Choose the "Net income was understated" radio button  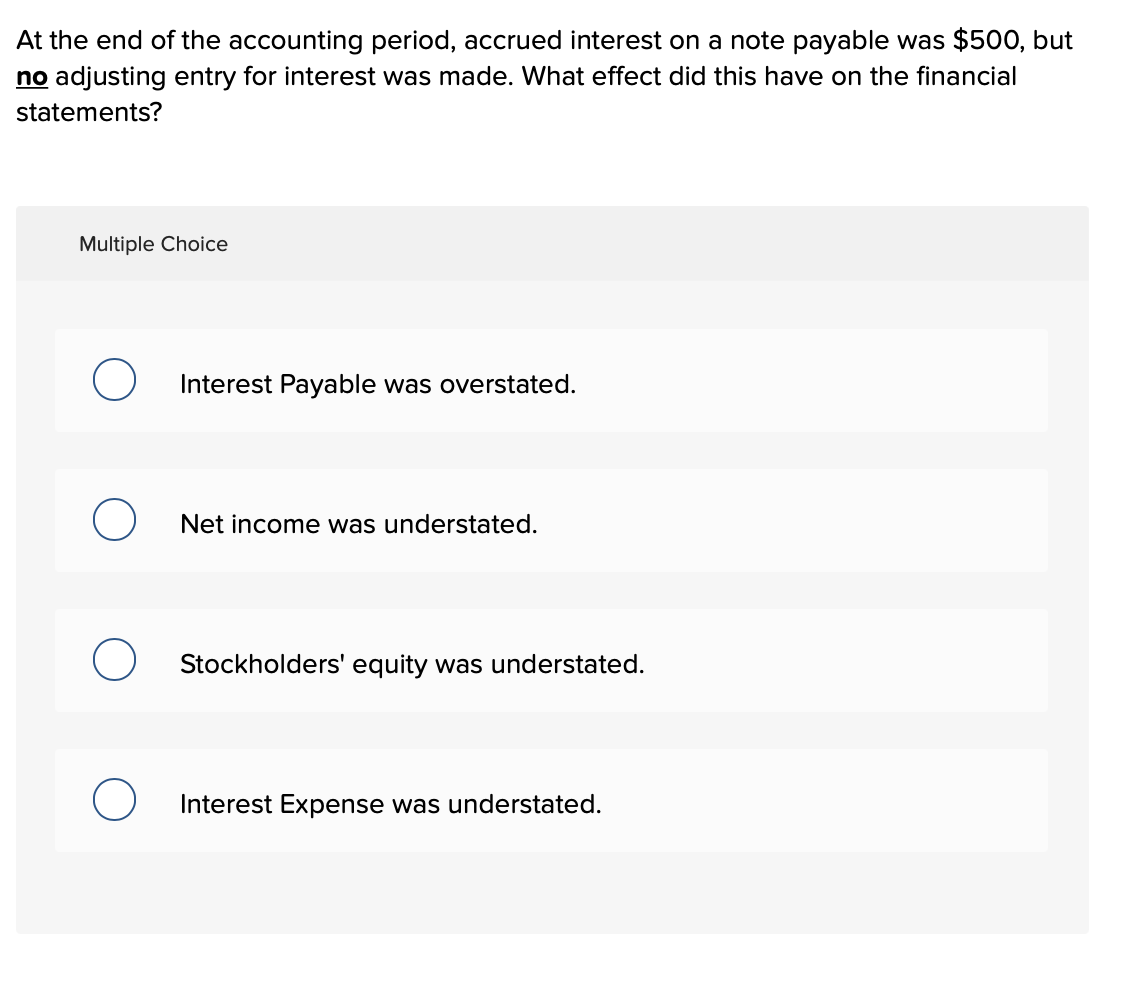point(115,520)
